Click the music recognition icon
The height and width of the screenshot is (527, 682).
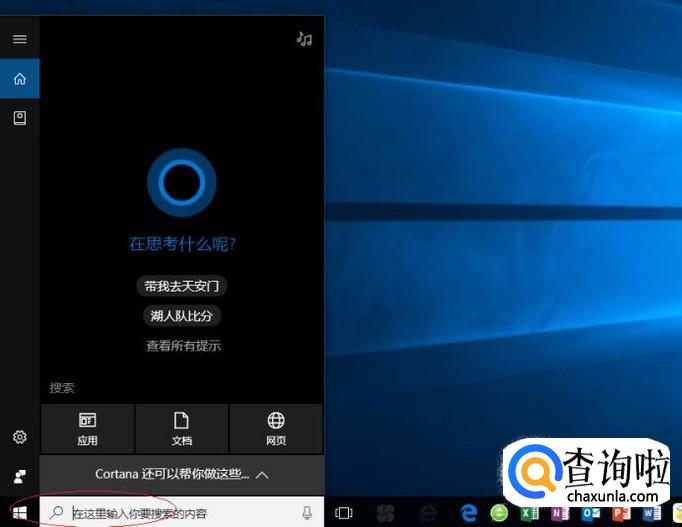tap(304, 40)
